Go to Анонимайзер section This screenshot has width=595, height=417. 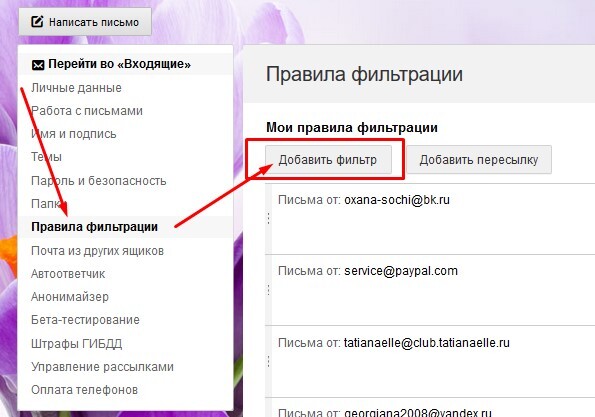tap(70, 297)
